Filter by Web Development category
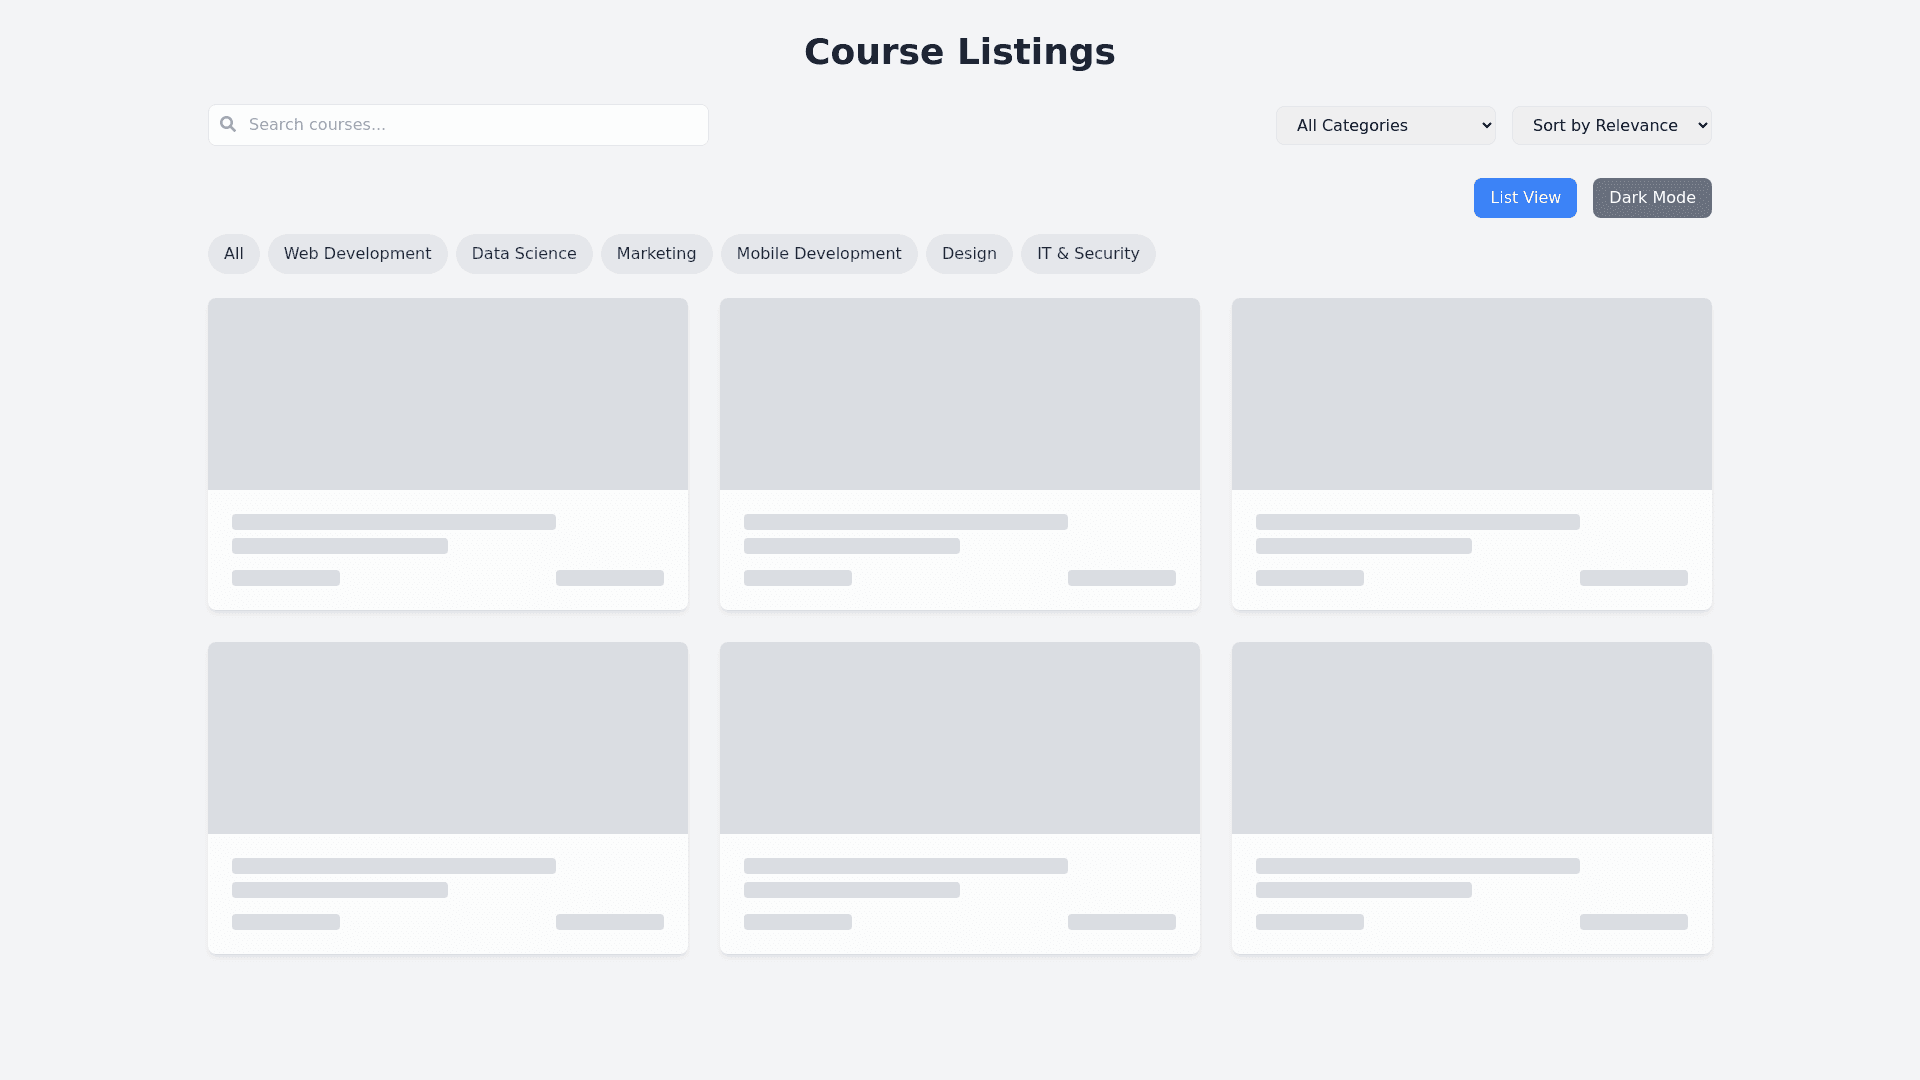Viewport: 1920px width, 1080px height. [357, 254]
